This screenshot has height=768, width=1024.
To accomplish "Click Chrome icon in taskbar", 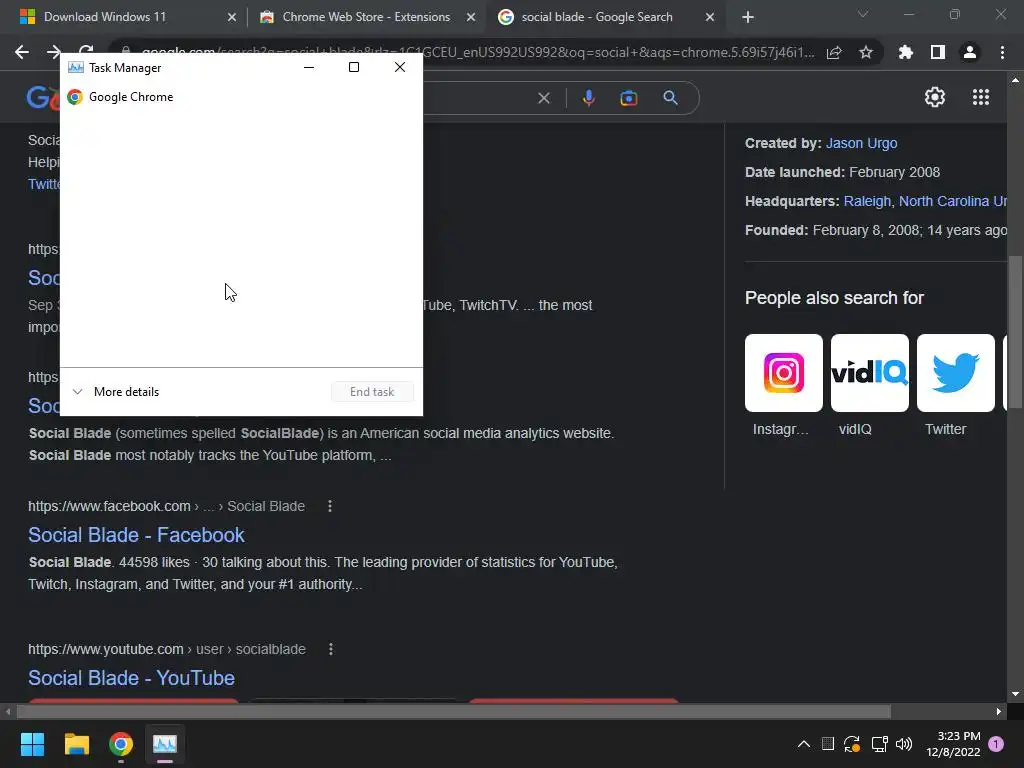I will point(121,744).
